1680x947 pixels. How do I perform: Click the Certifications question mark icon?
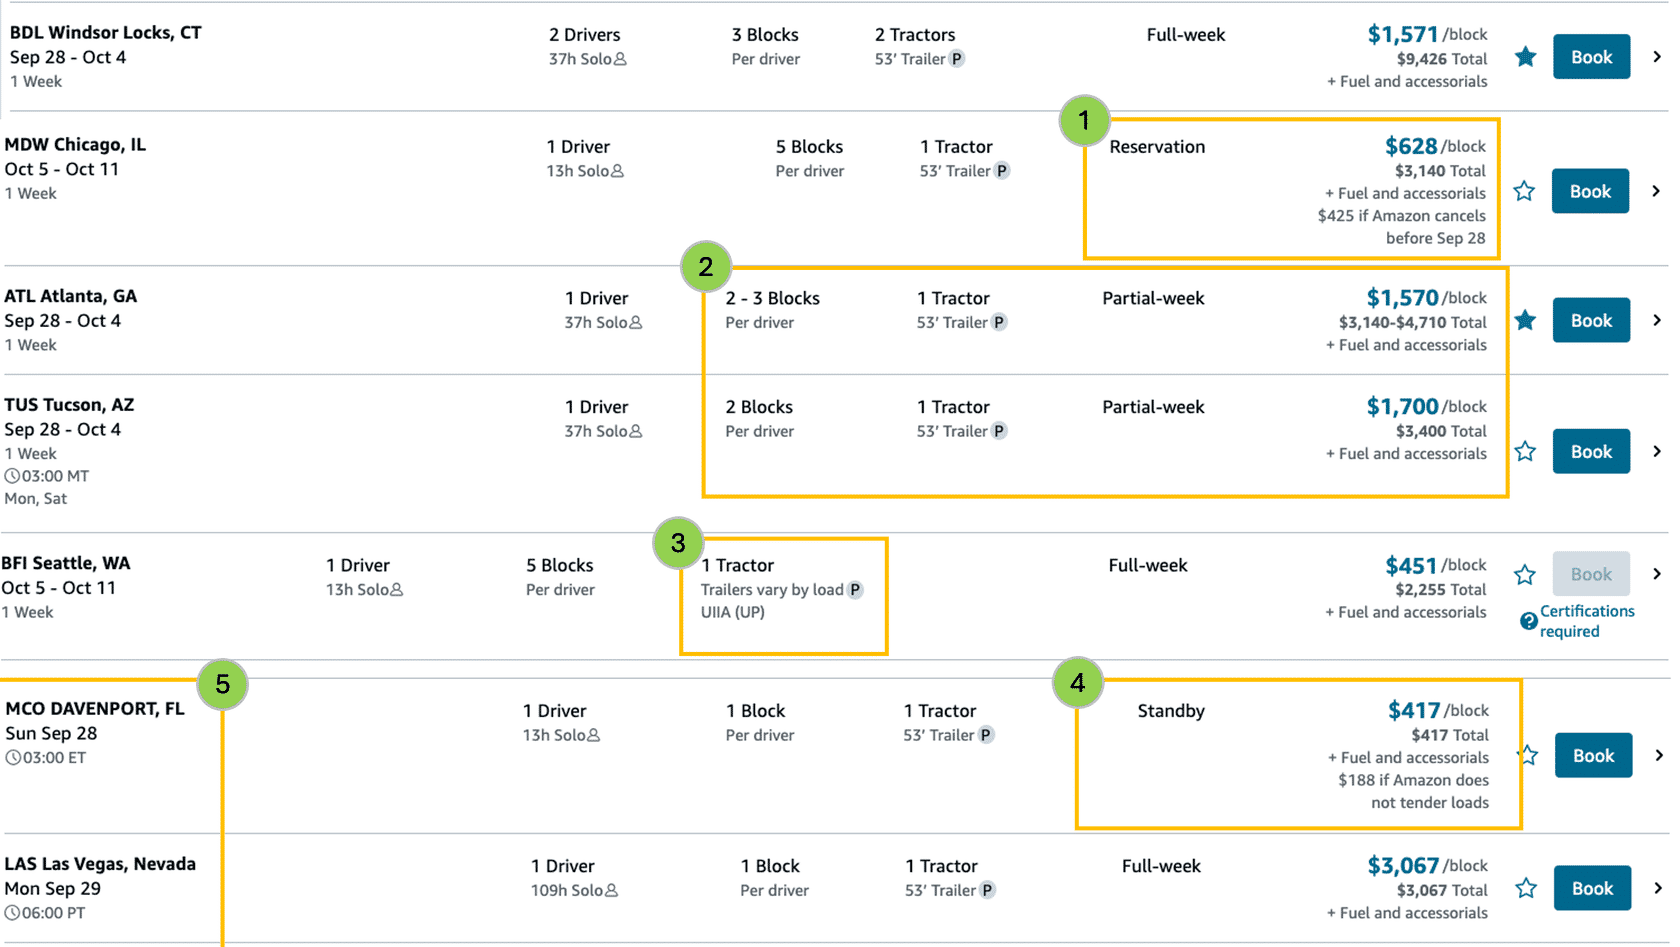(x=1528, y=622)
